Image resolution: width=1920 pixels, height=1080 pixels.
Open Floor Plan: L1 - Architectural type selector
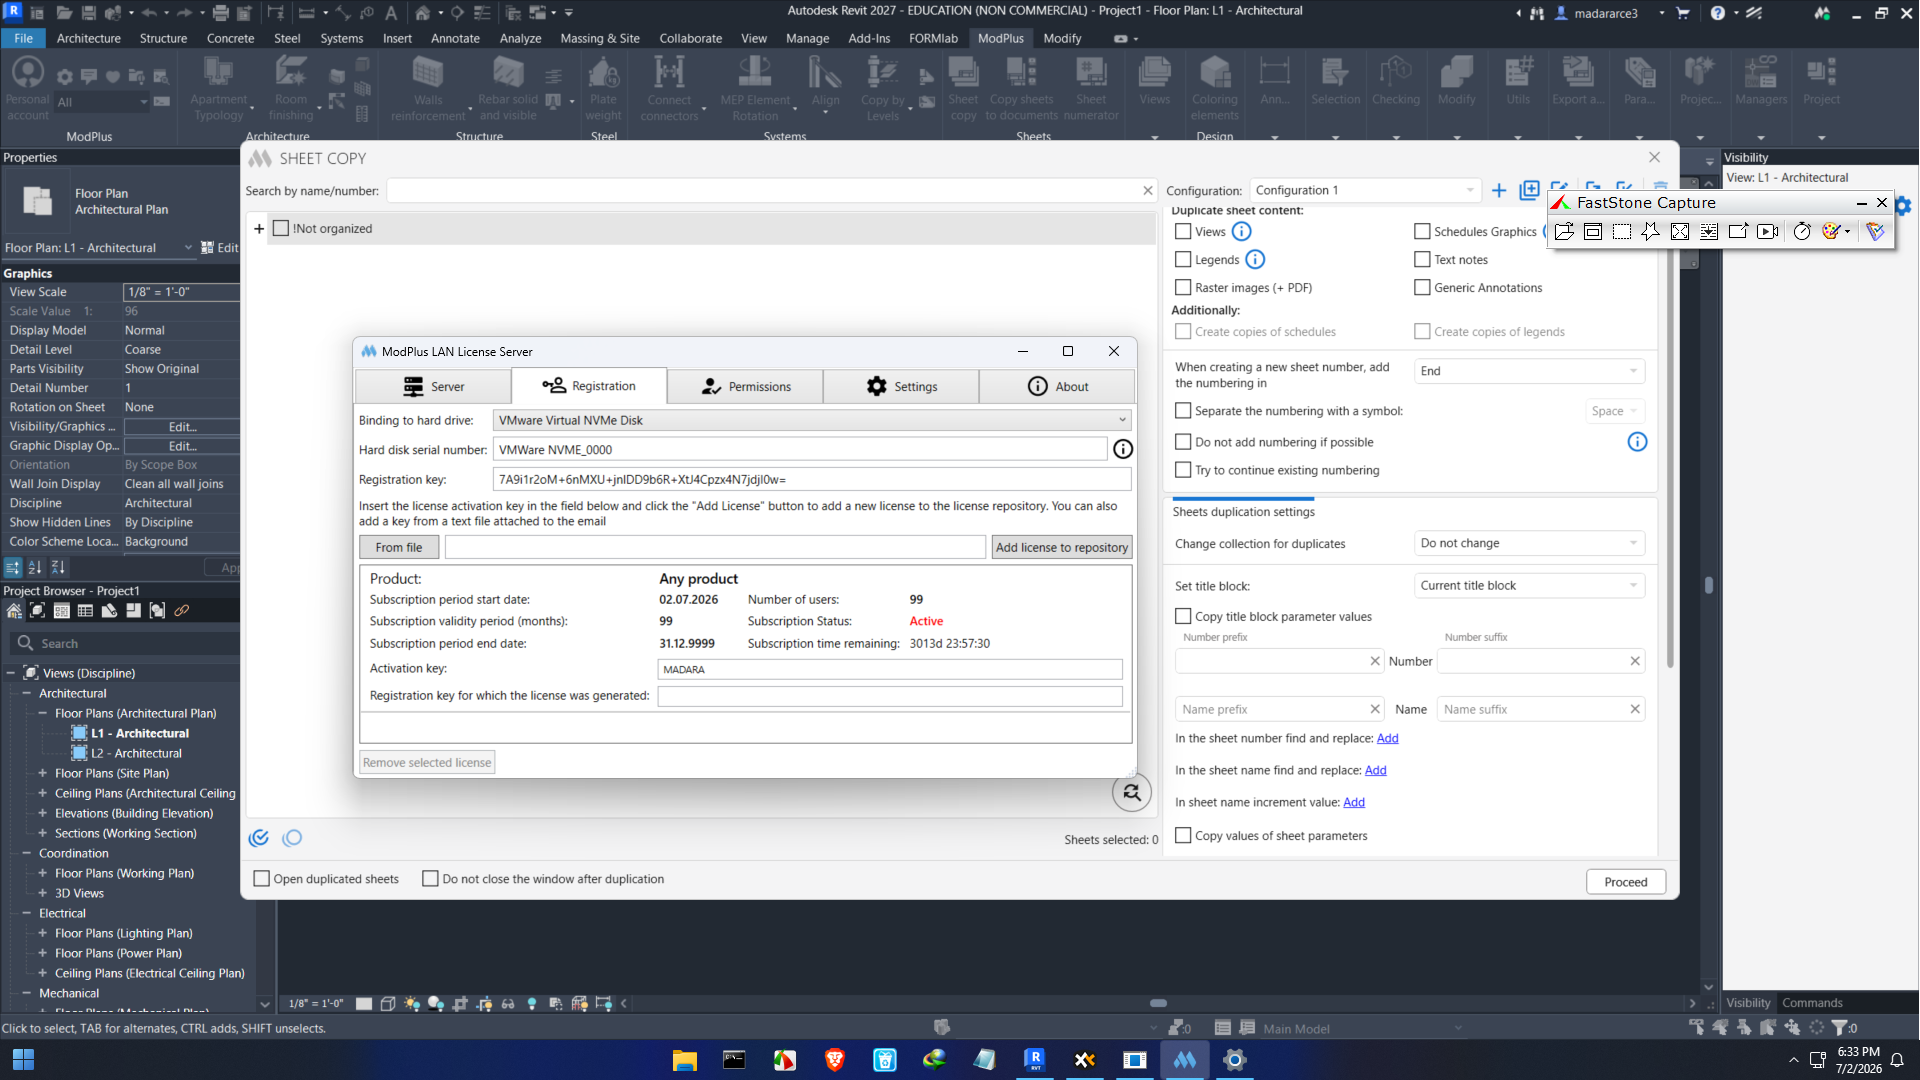99,248
